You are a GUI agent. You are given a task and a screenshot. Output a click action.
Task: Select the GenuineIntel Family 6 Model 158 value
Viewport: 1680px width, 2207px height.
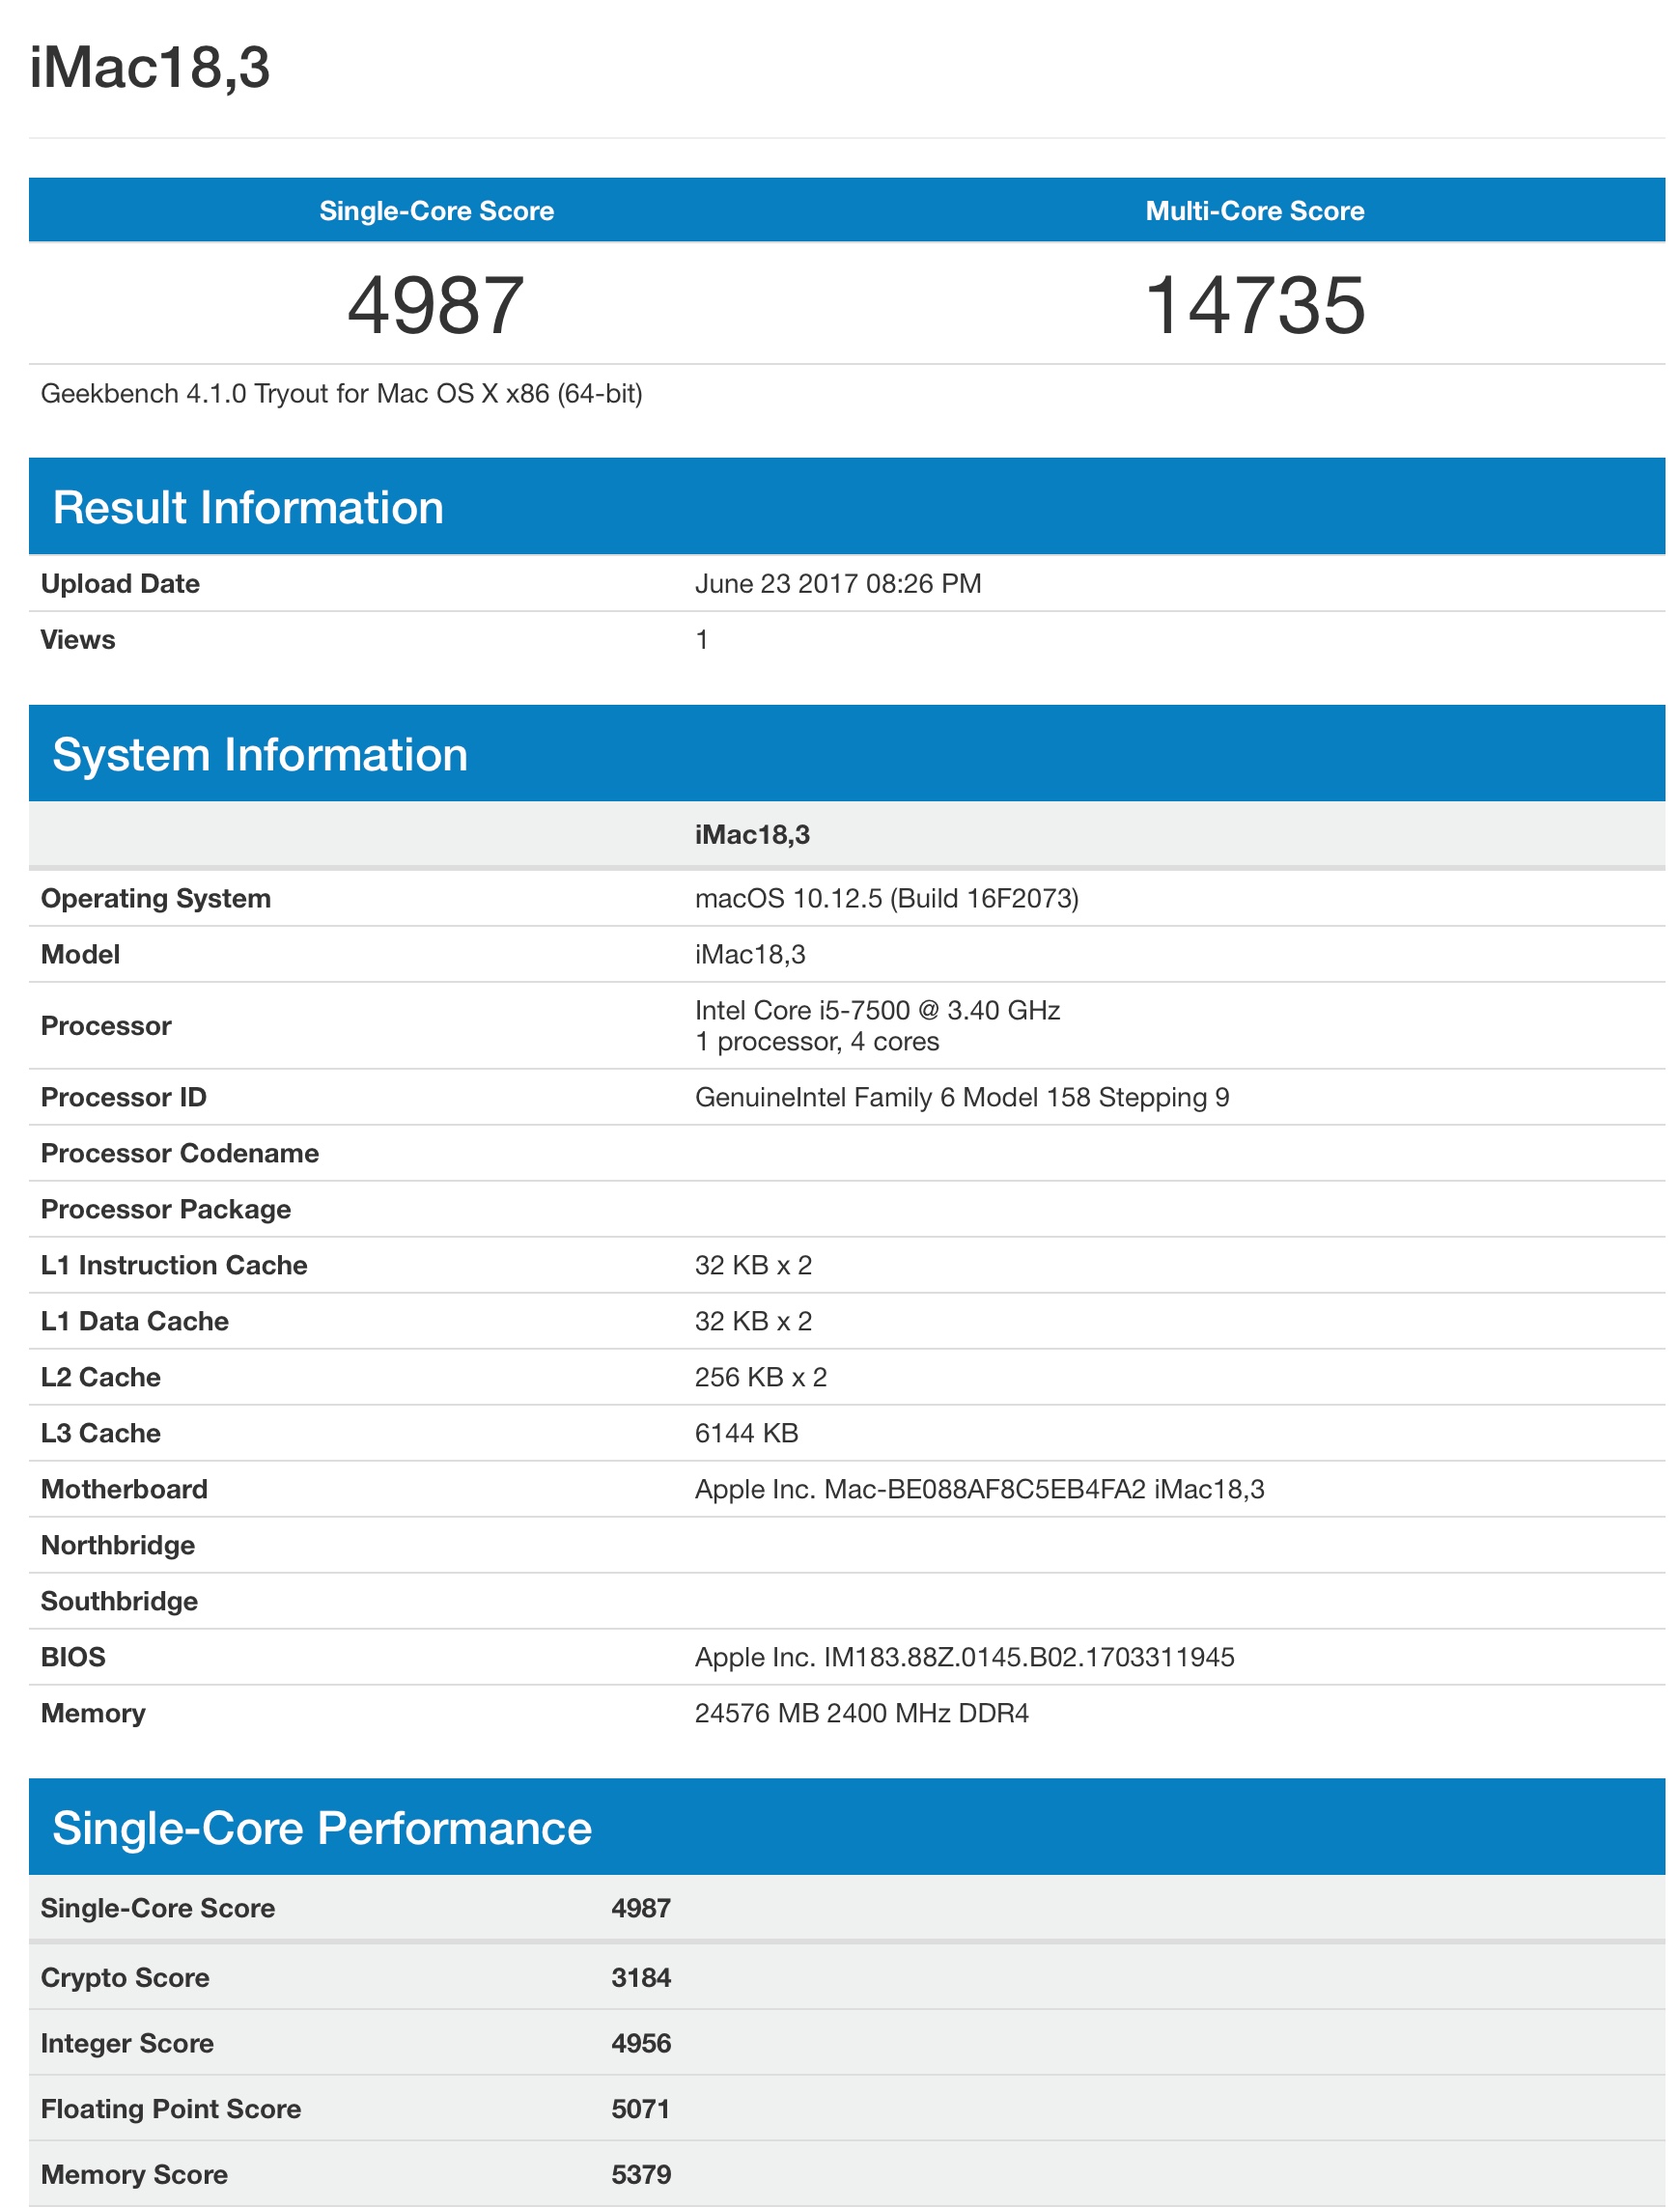962,1098
